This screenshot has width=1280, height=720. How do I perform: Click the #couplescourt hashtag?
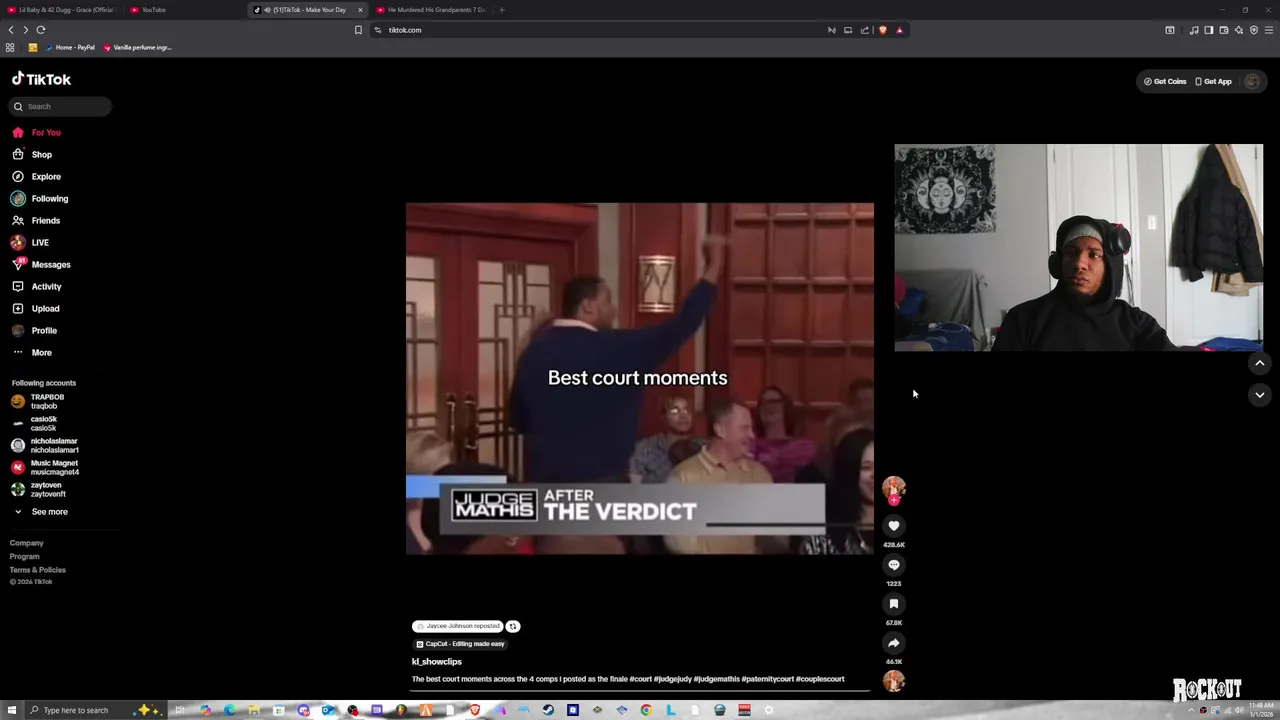coord(820,679)
